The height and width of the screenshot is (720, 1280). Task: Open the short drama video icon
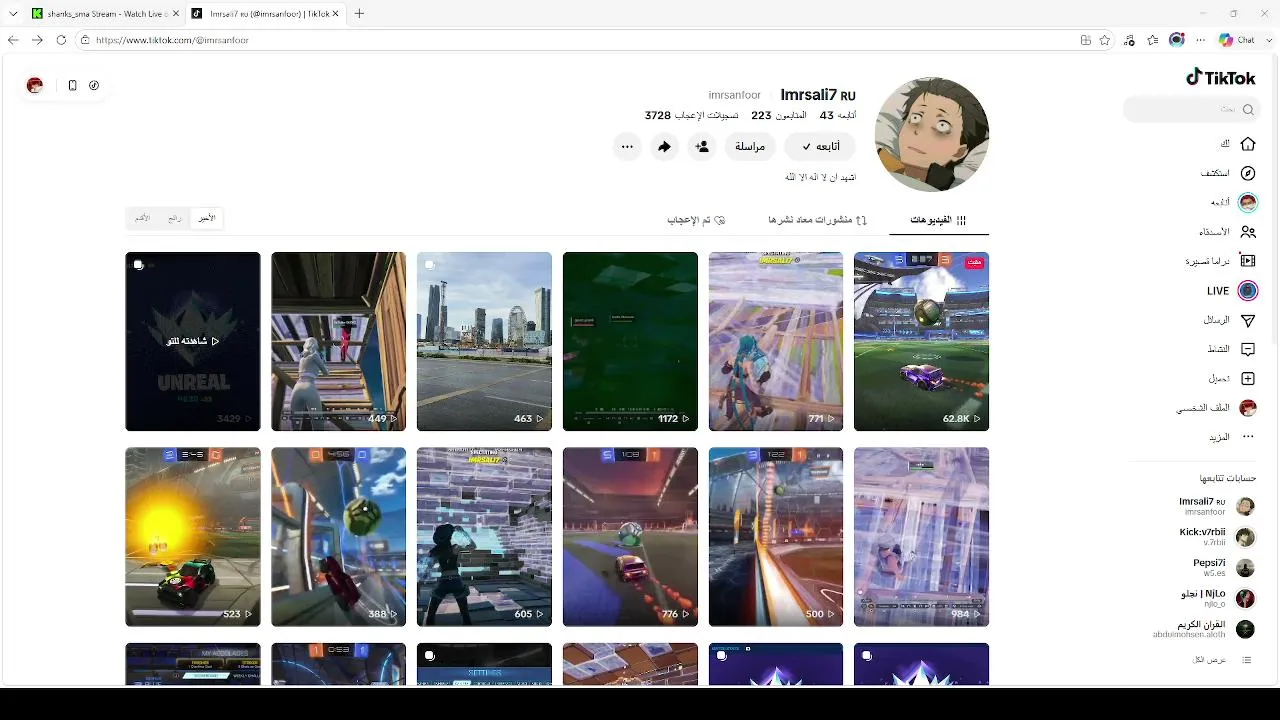1247,261
